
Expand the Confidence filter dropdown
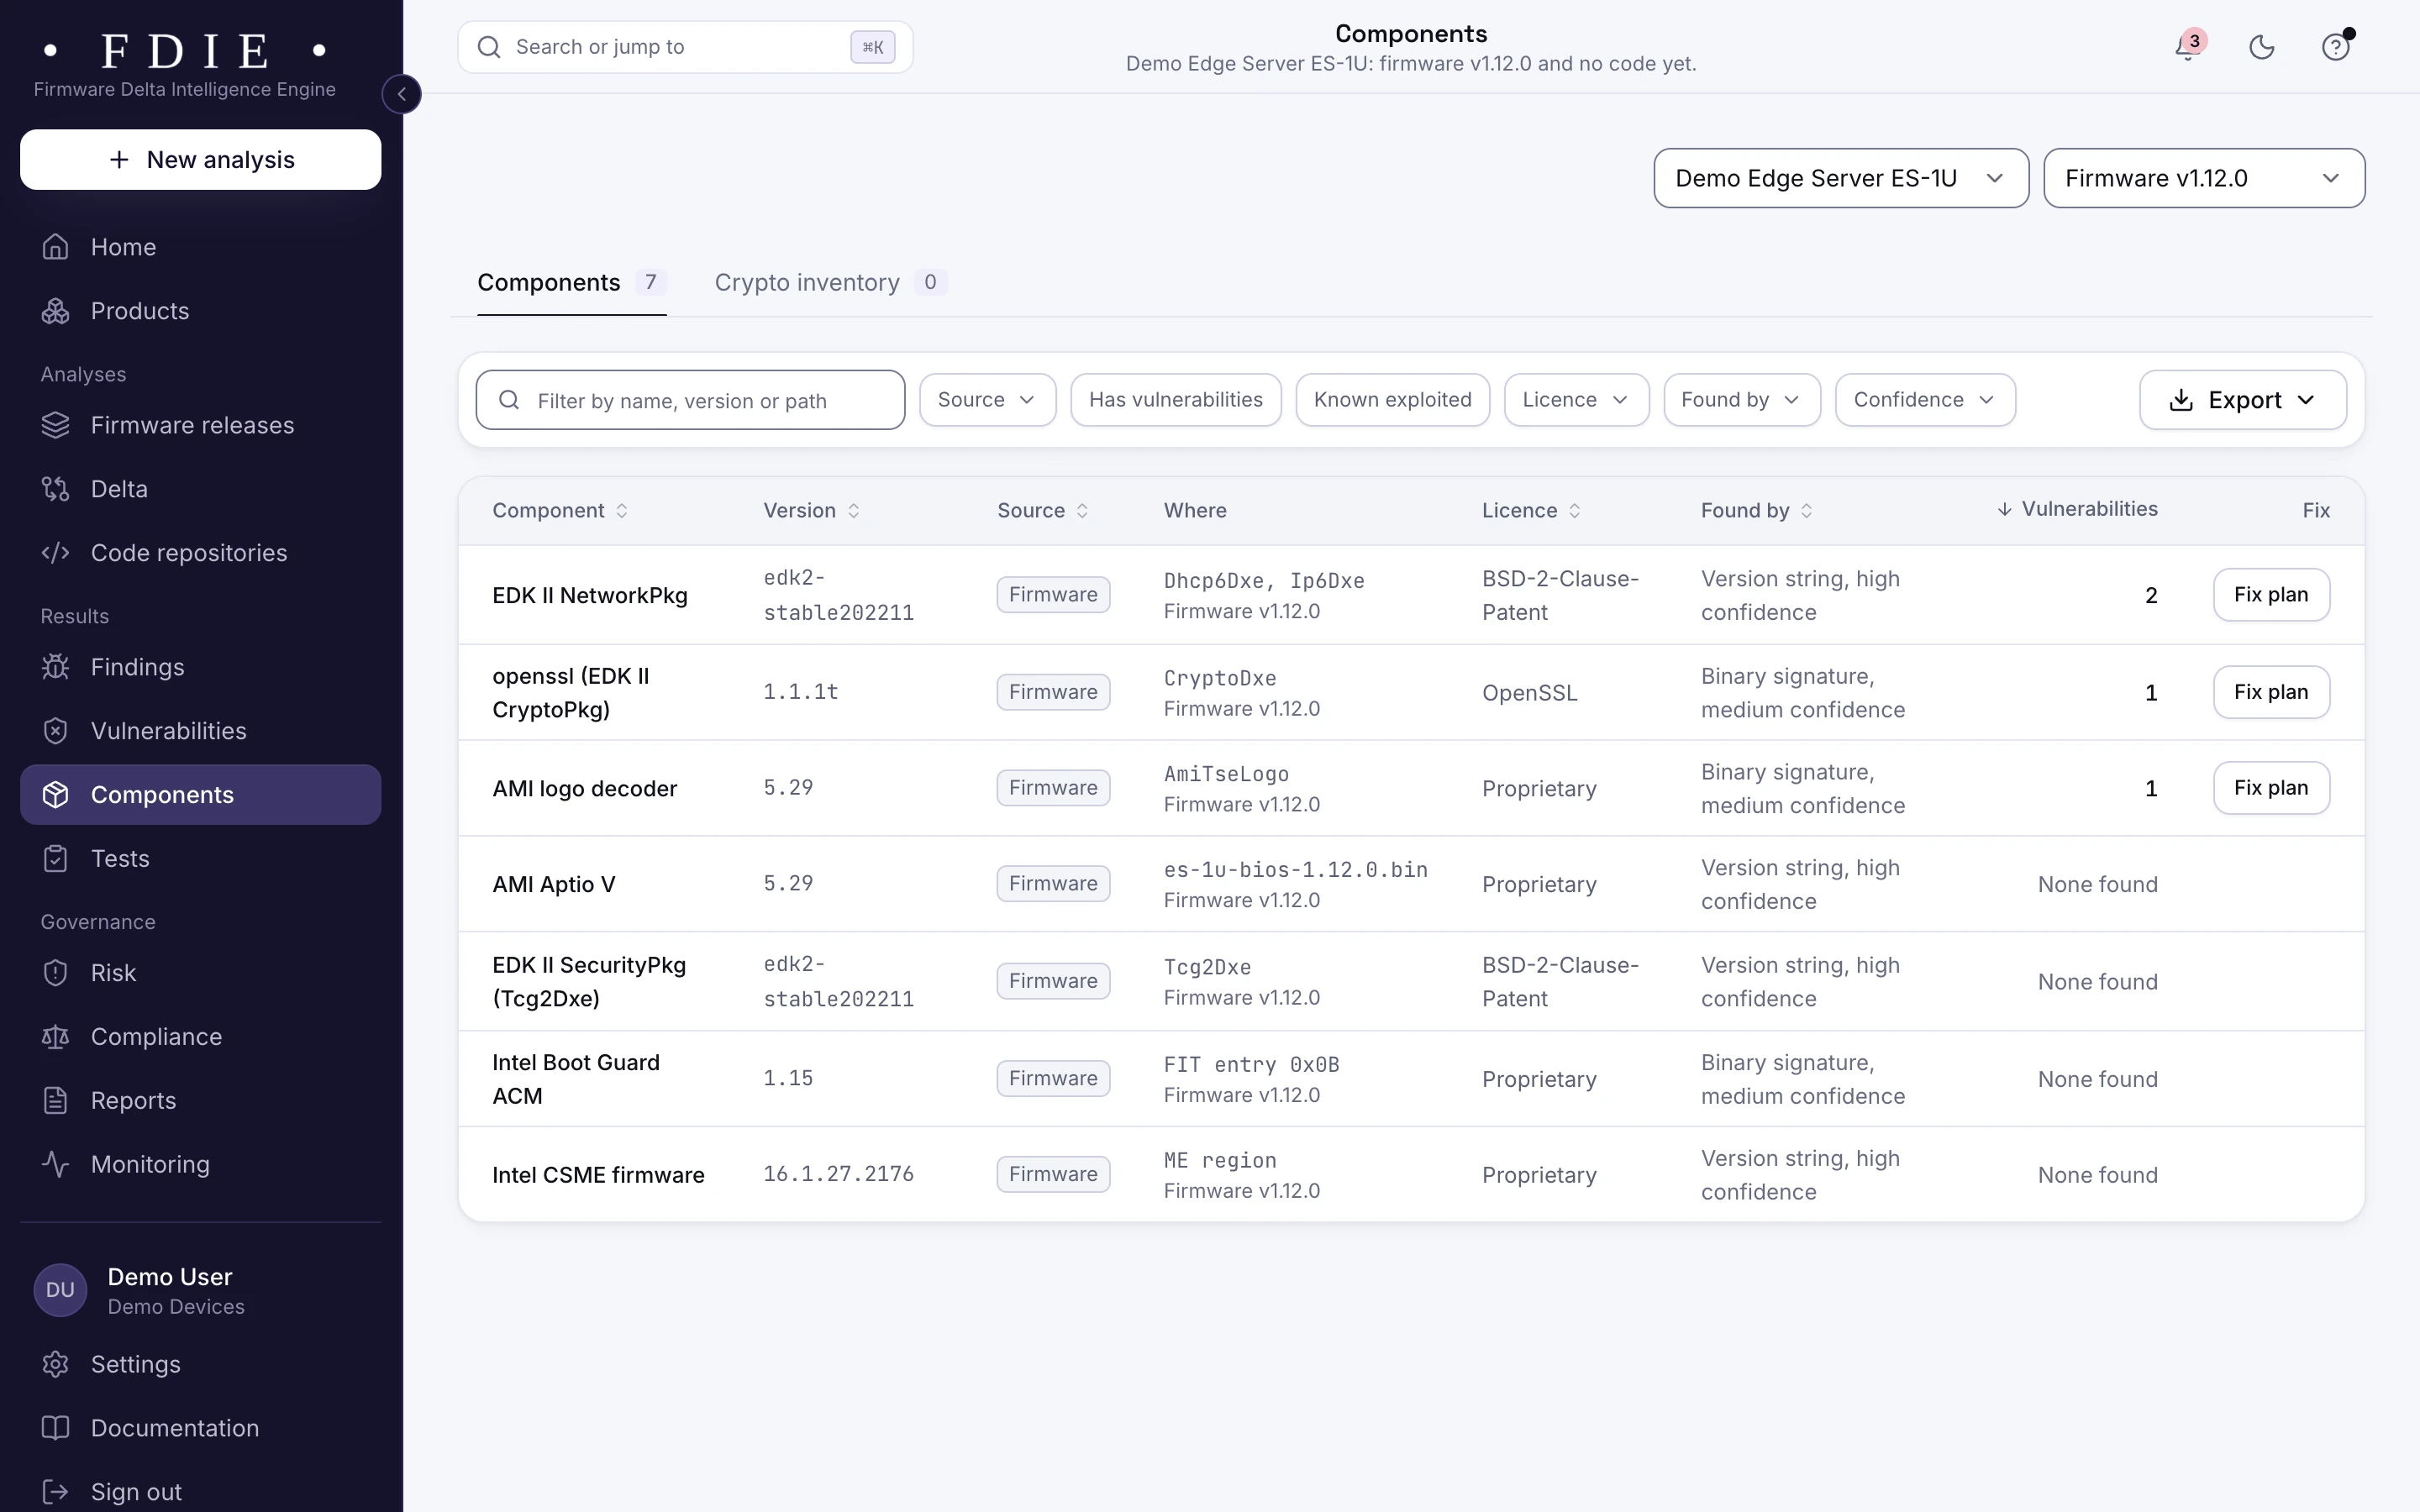(x=1925, y=400)
